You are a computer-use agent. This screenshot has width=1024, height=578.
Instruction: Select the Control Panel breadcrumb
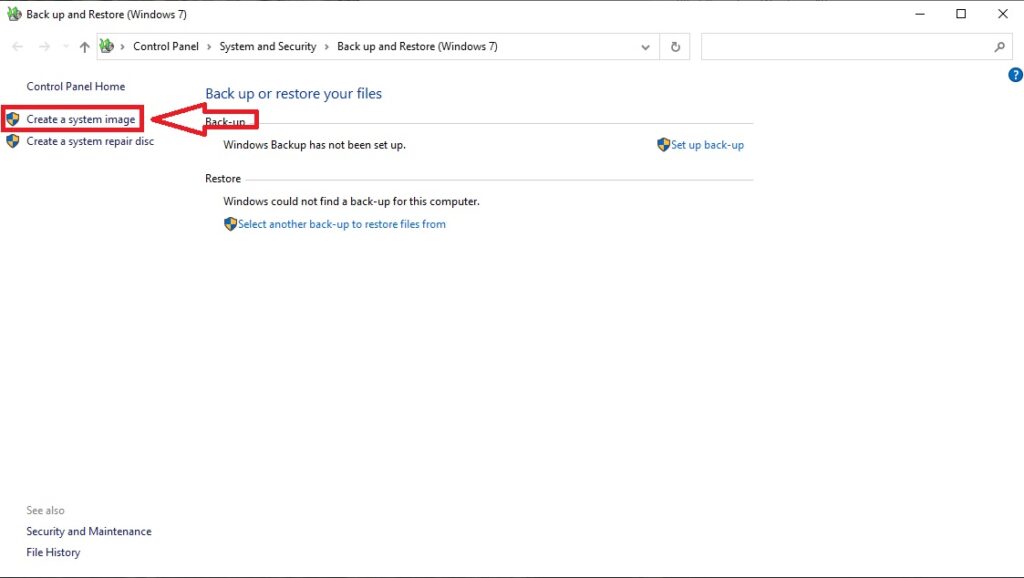click(166, 47)
